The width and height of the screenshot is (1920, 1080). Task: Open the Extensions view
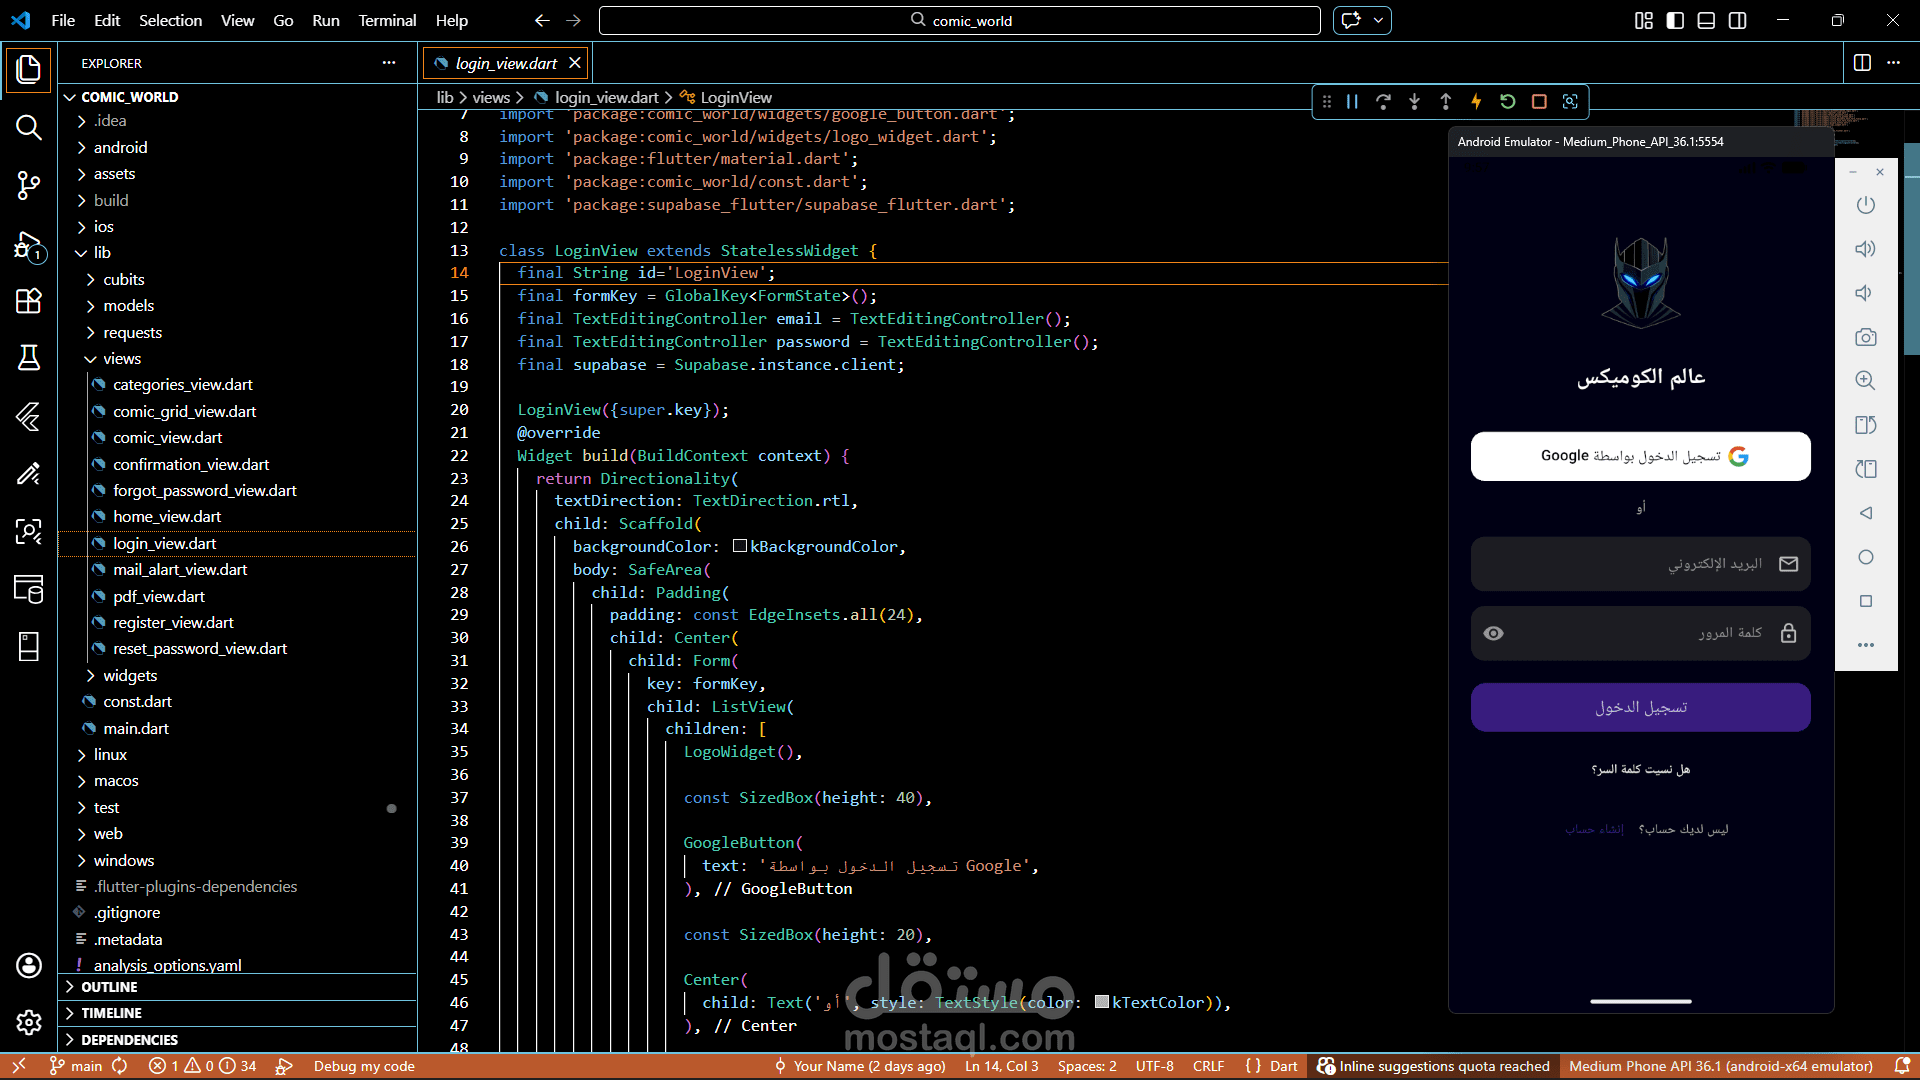coord(28,301)
